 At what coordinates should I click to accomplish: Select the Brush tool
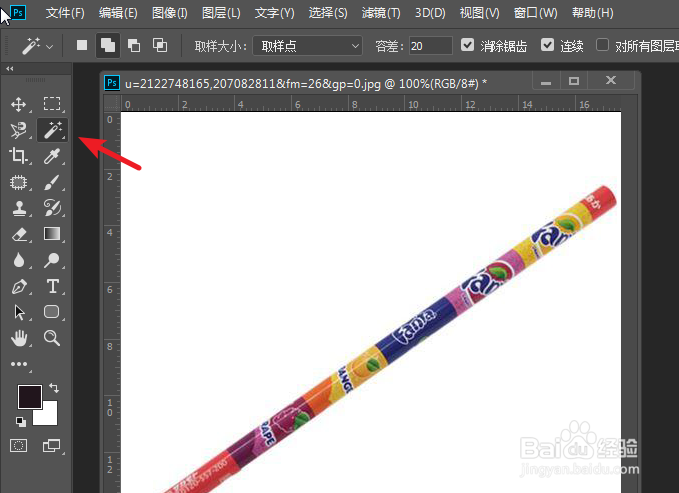[x=52, y=182]
